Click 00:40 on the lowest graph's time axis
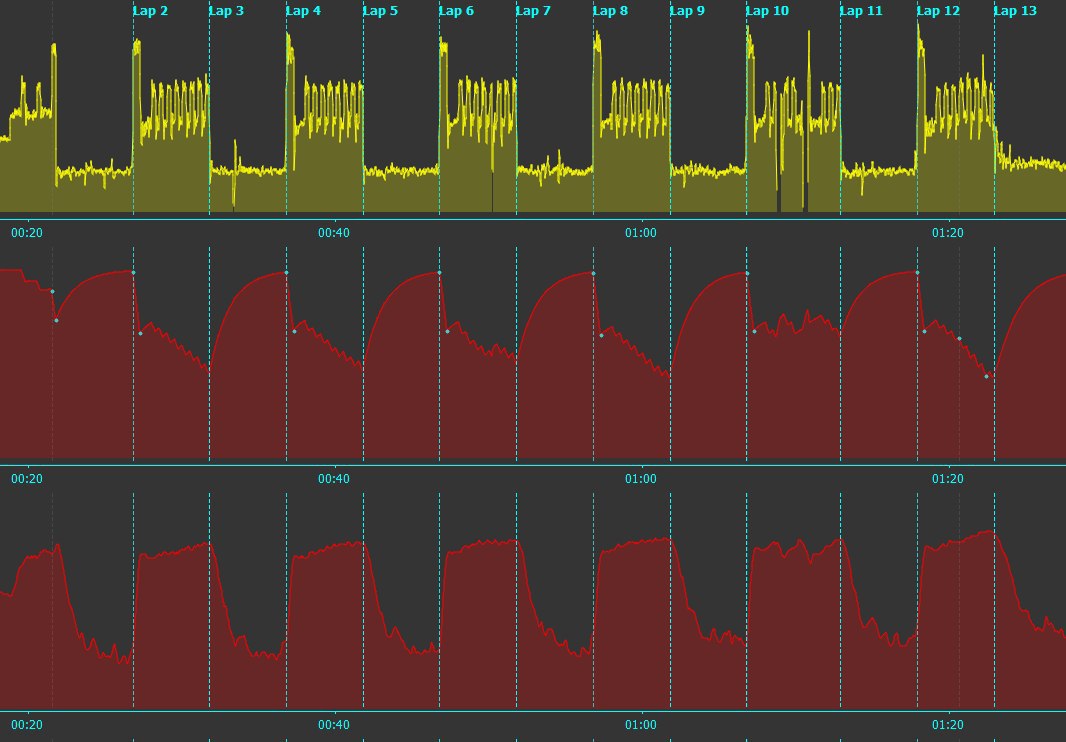 334,725
